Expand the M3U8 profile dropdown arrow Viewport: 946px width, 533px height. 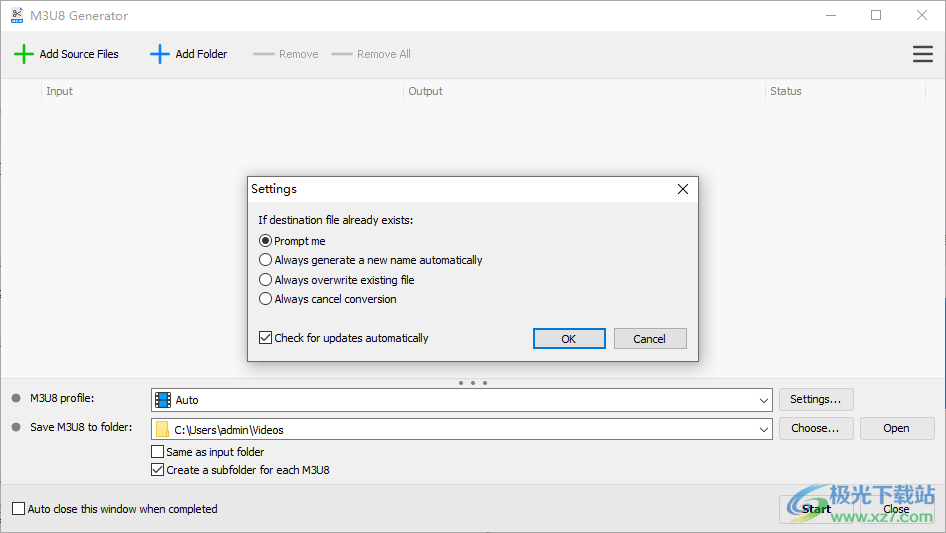[763, 400]
